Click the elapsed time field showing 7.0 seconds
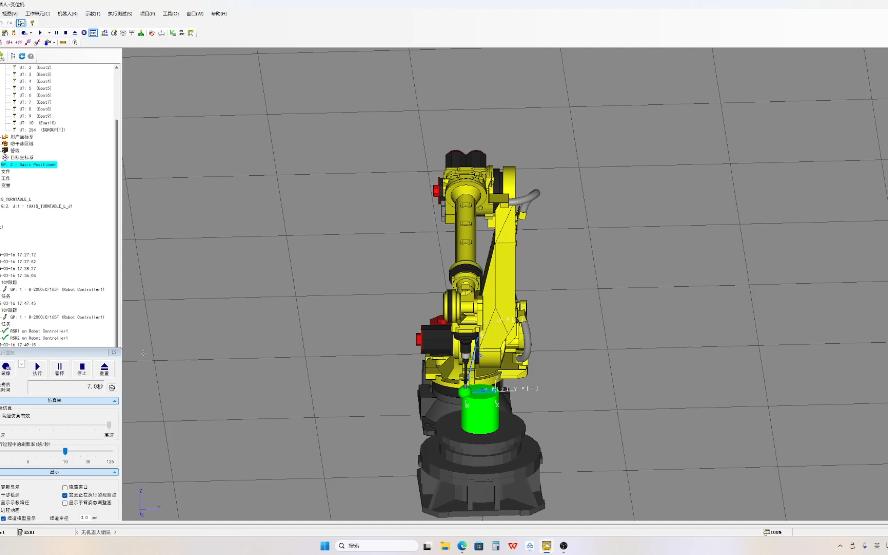 click(x=67, y=387)
